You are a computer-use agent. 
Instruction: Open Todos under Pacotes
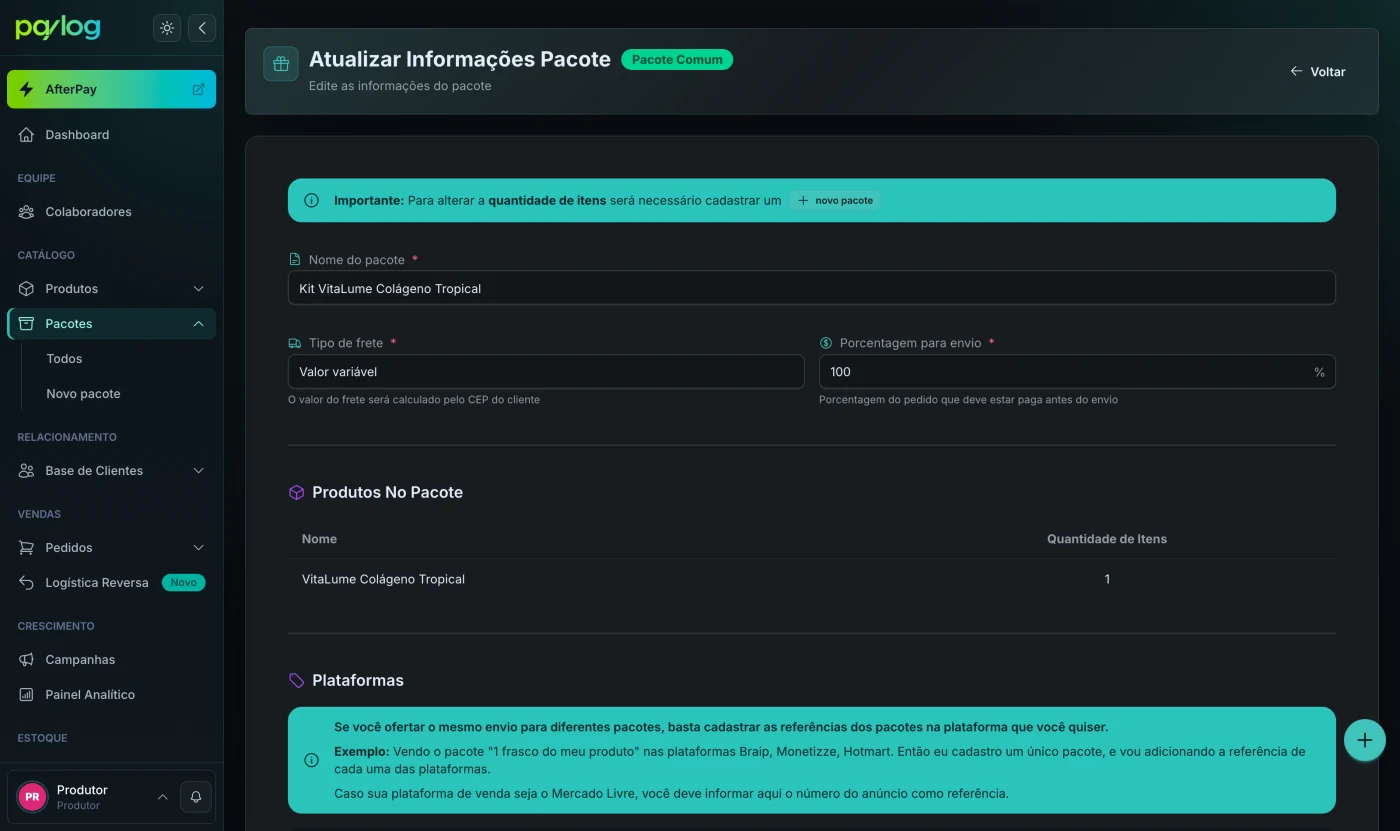(x=65, y=359)
